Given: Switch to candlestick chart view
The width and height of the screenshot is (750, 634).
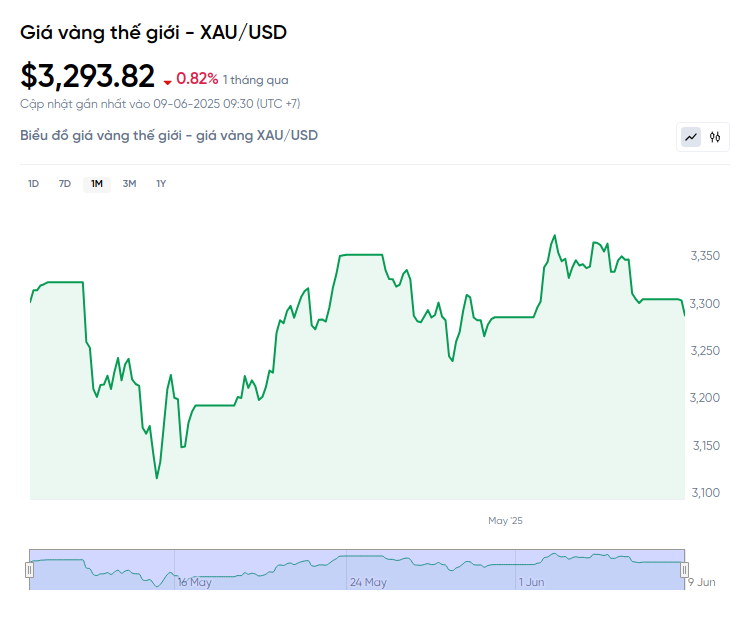Looking at the screenshot, I should [715, 137].
